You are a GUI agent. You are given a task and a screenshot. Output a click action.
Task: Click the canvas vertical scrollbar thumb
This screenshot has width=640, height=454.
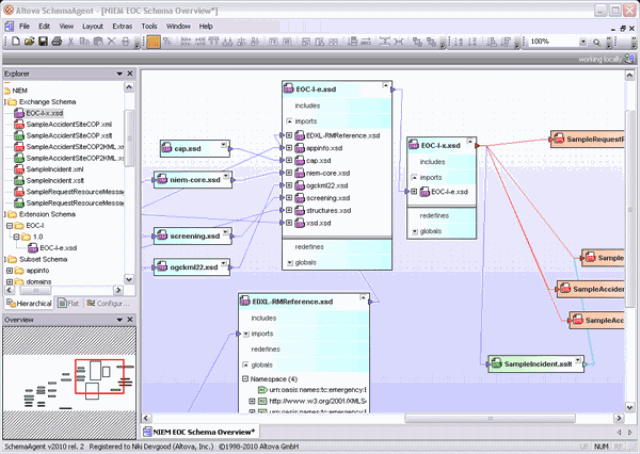tap(630, 211)
